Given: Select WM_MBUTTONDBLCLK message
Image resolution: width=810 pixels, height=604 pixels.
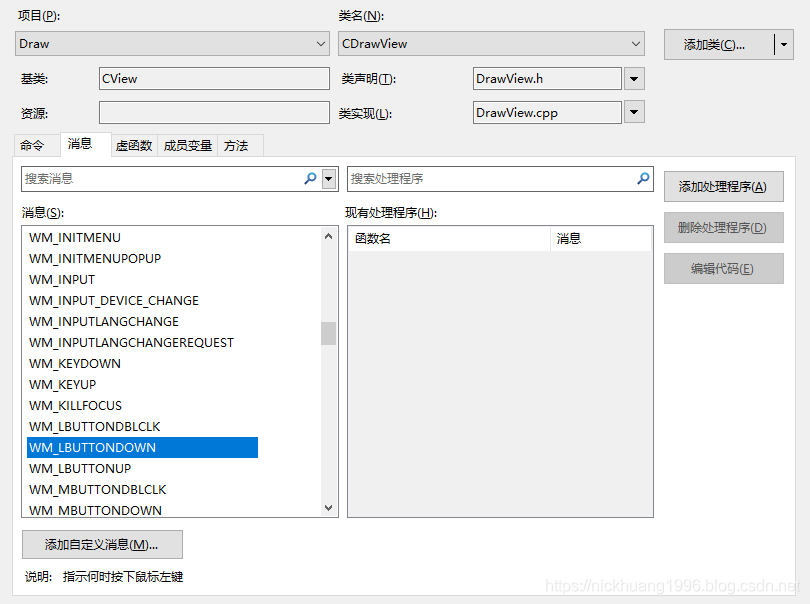Looking at the screenshot, I should [x=98, y=489].
